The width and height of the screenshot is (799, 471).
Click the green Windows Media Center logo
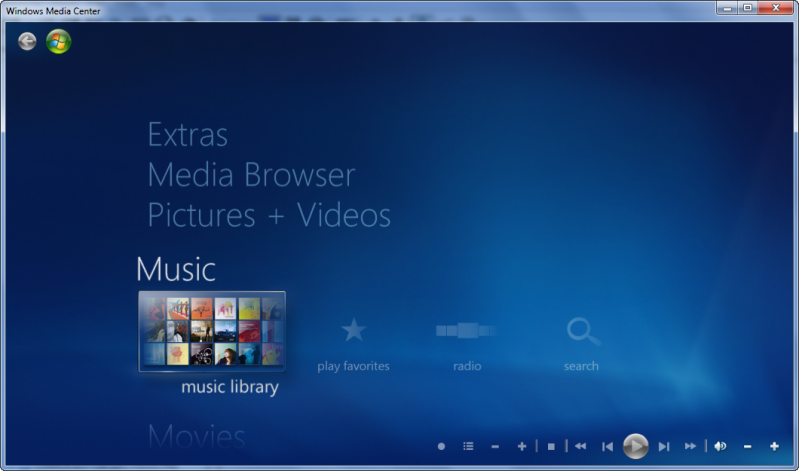tap(59, 41)
